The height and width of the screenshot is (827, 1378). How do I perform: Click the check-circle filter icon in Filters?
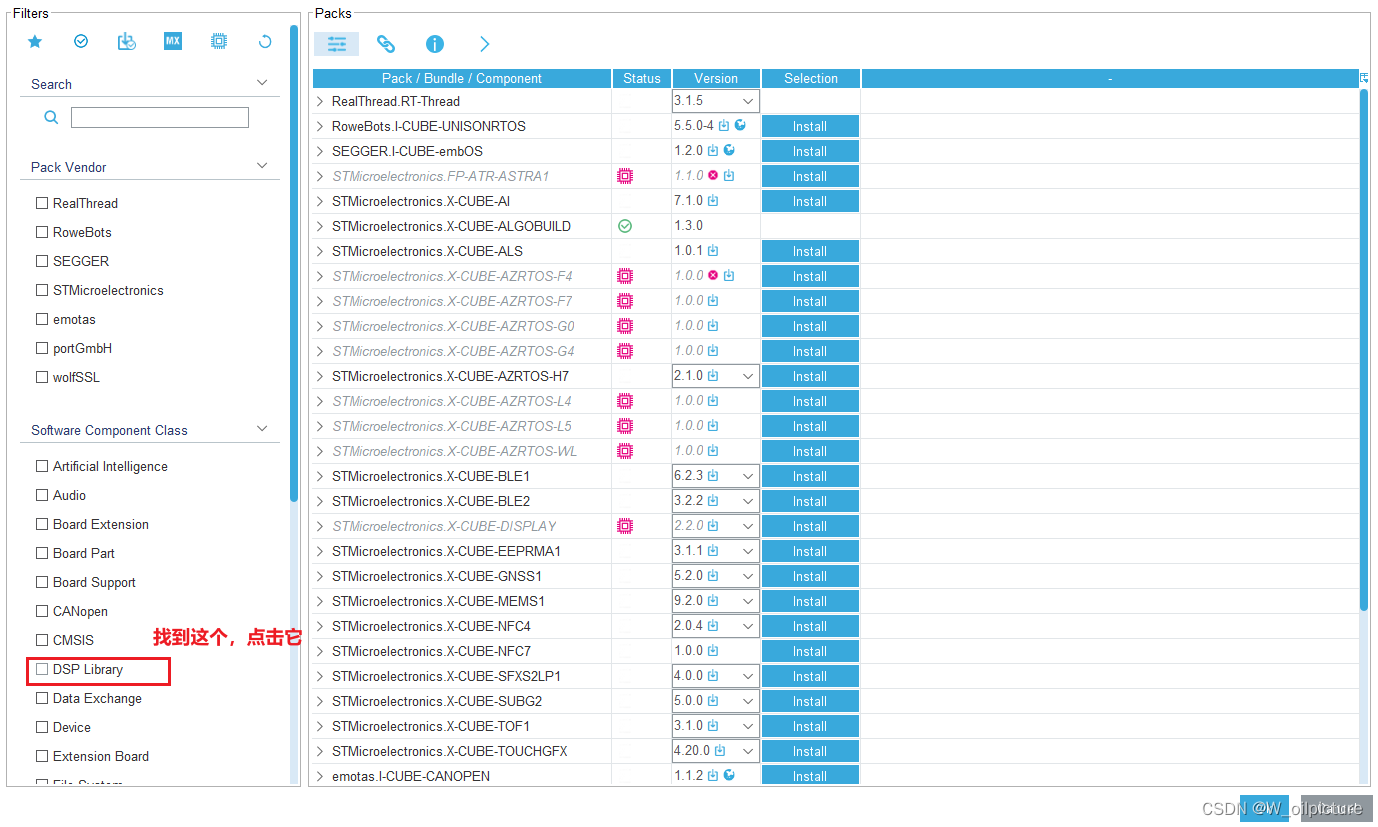(x=81, y=41)
